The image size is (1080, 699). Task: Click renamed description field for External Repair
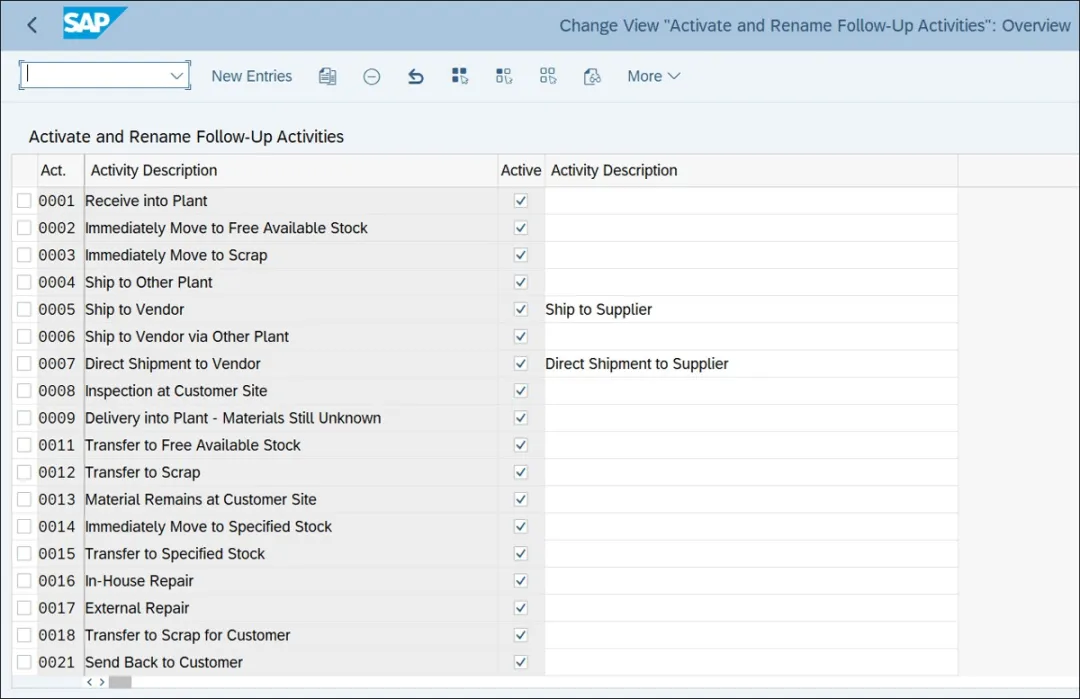[750, 608]
